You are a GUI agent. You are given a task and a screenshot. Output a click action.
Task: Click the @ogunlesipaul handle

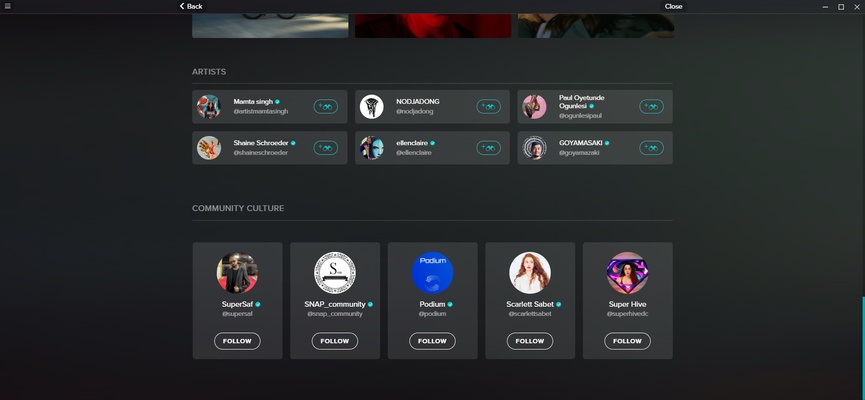click(580, 116)
